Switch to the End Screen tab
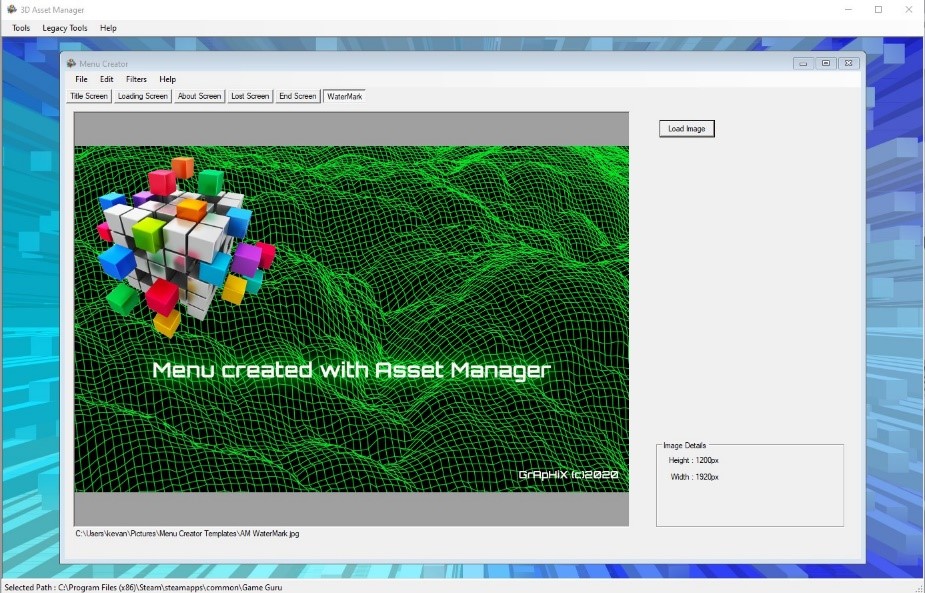925x593 pixels. [297, 96]
